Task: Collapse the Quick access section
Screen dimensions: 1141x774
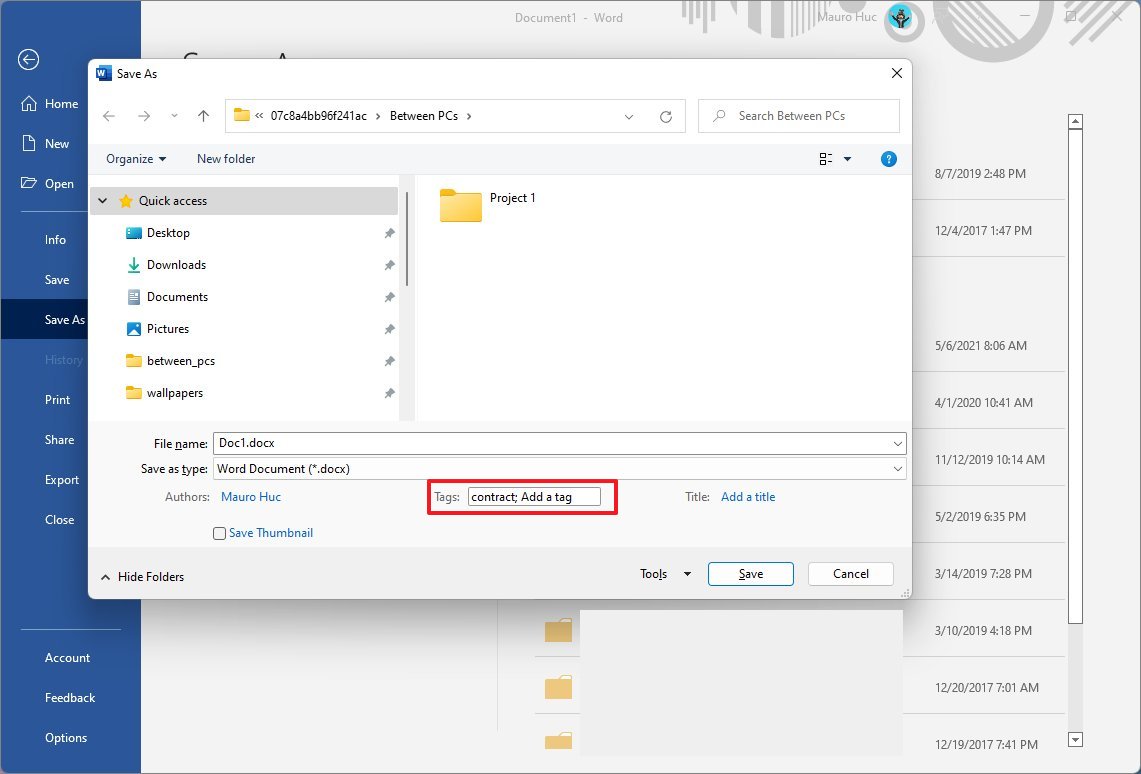Action: pos(101,200)
